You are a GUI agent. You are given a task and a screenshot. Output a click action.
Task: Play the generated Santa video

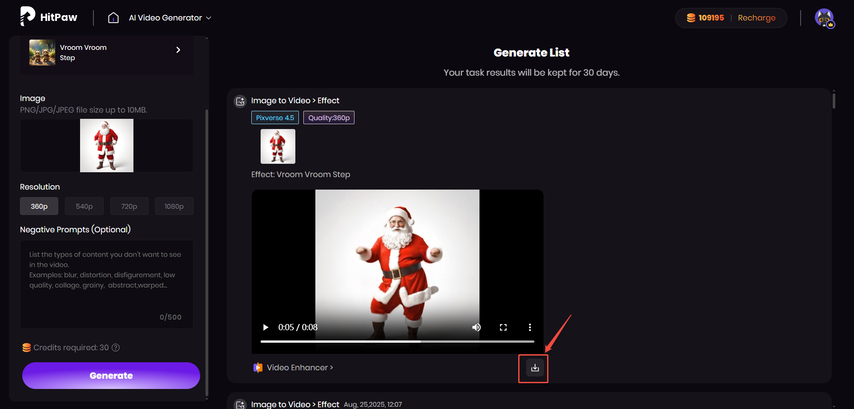(x=265, y=327)
